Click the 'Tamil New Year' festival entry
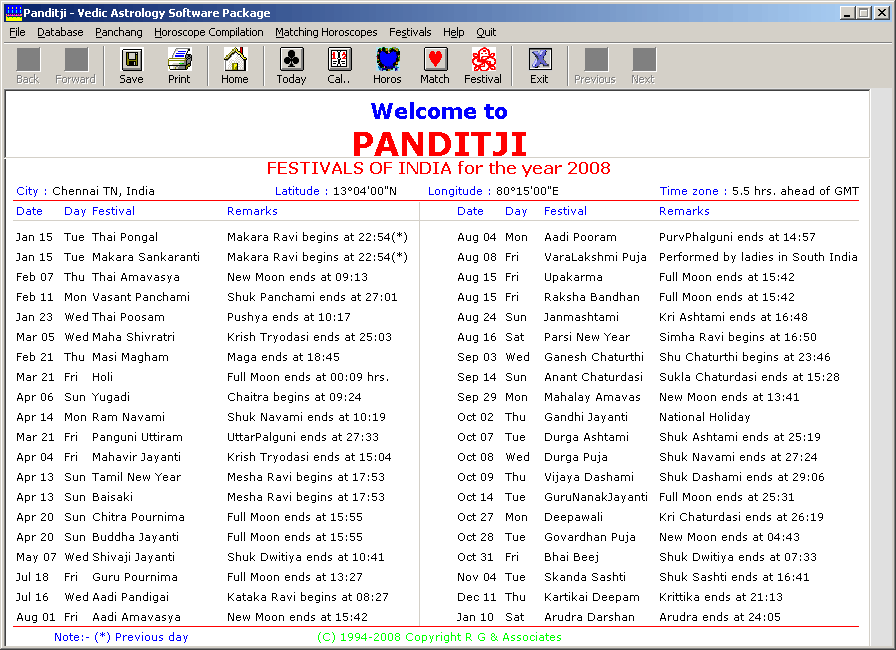 coord(137,477)
